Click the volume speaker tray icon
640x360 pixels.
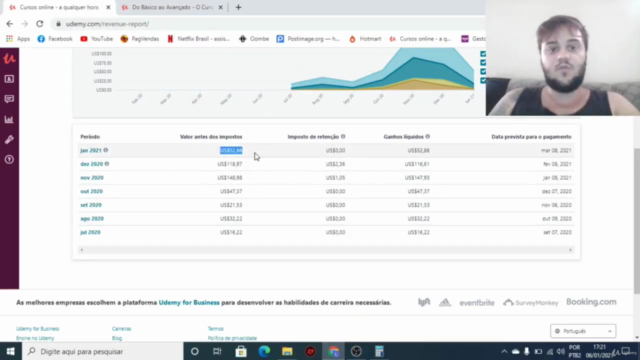pyautogui.click(x=560, y=351)
